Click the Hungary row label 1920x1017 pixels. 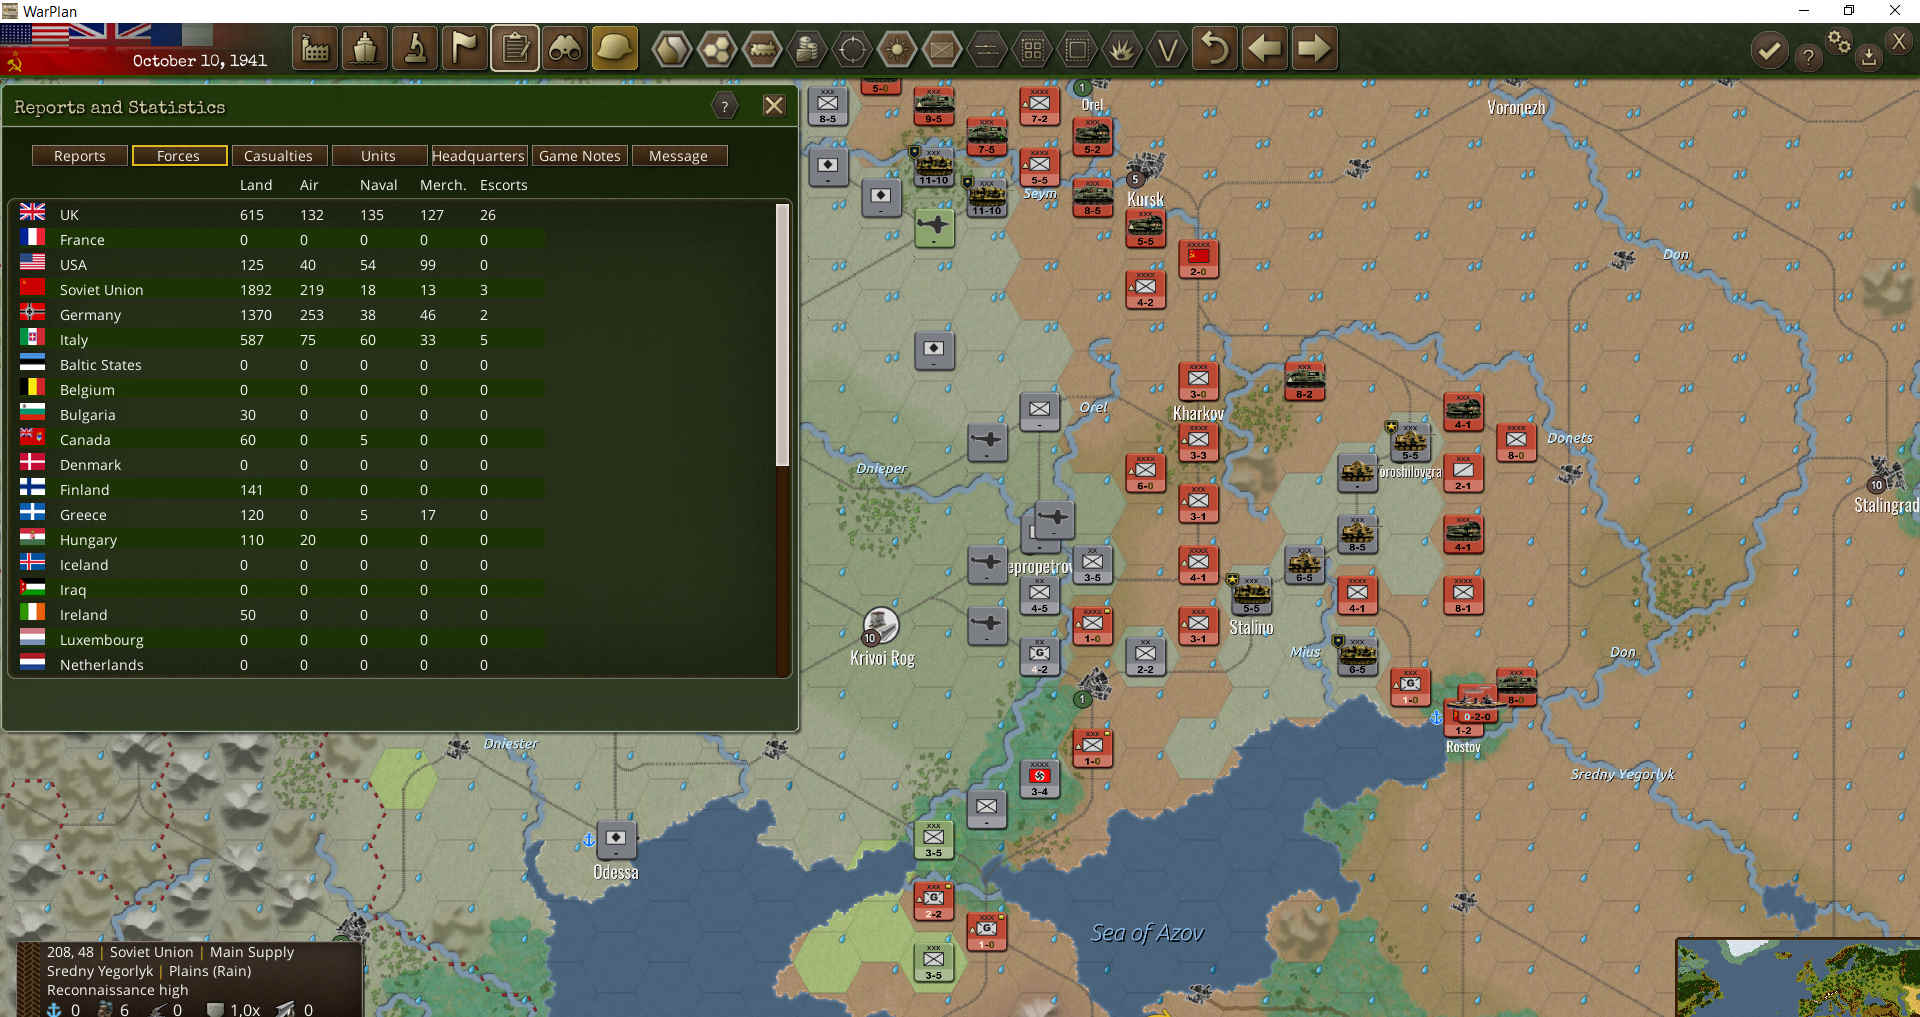[88, 540]
